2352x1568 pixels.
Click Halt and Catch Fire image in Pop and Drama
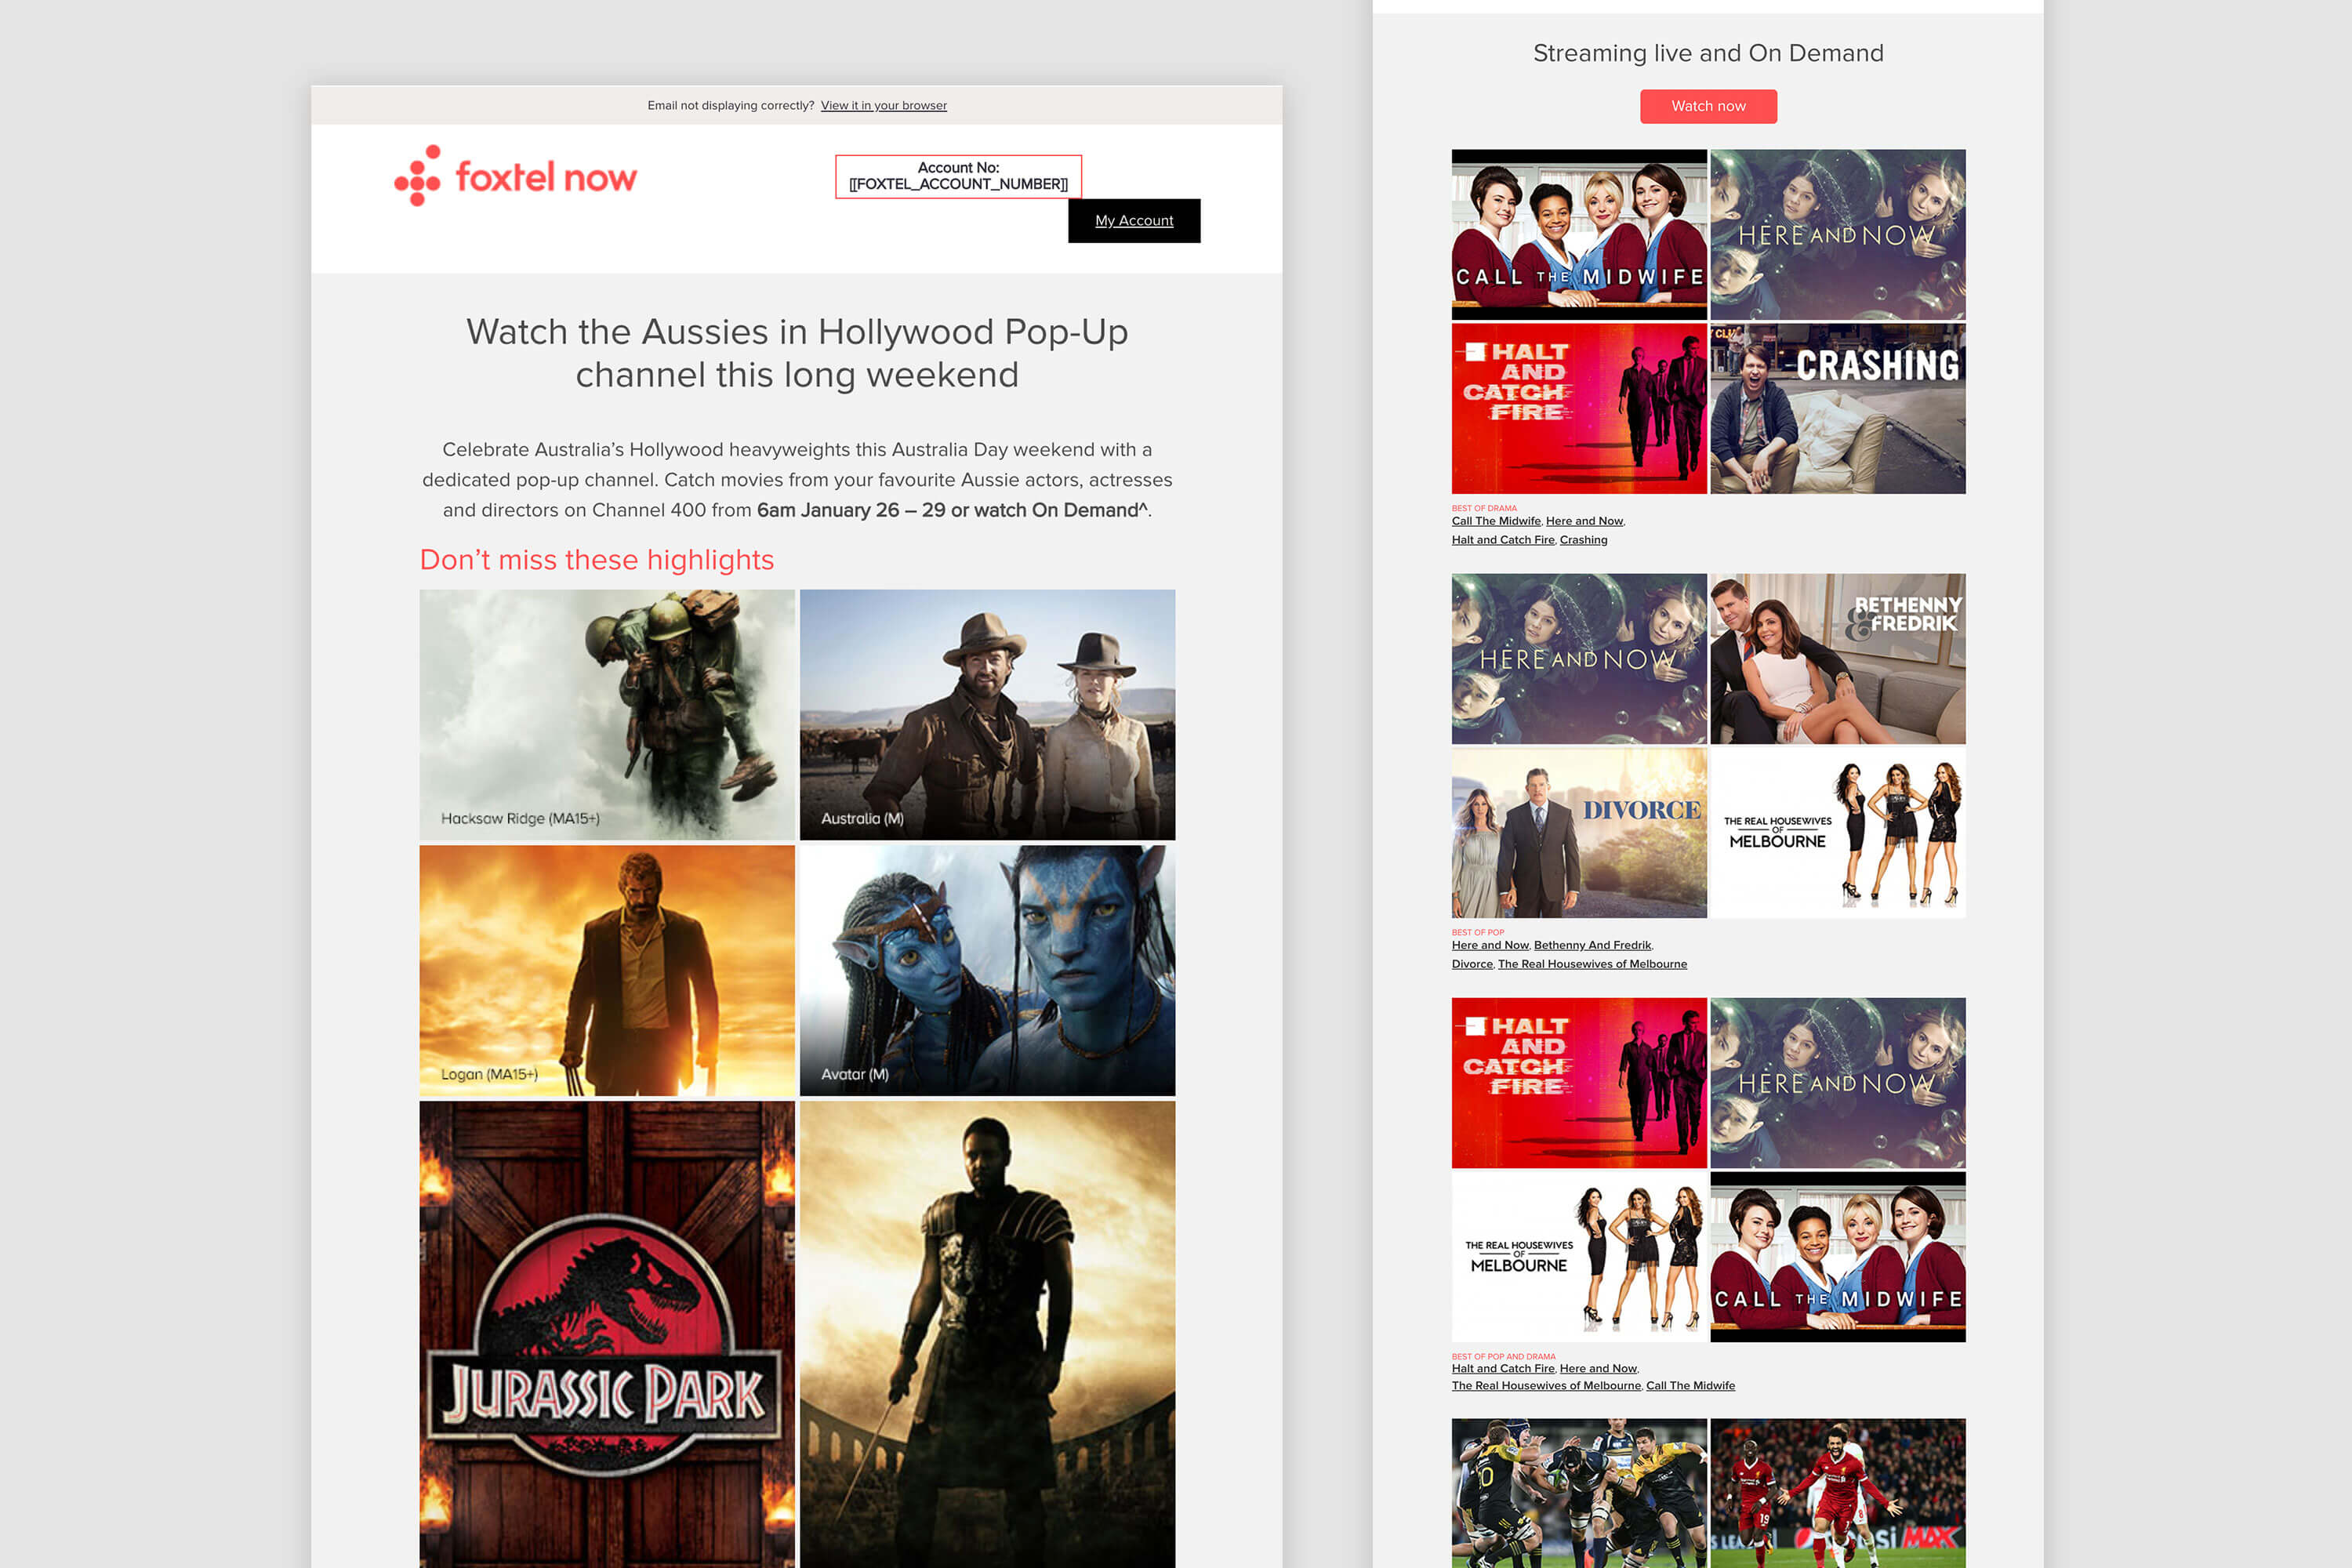1579,1082
